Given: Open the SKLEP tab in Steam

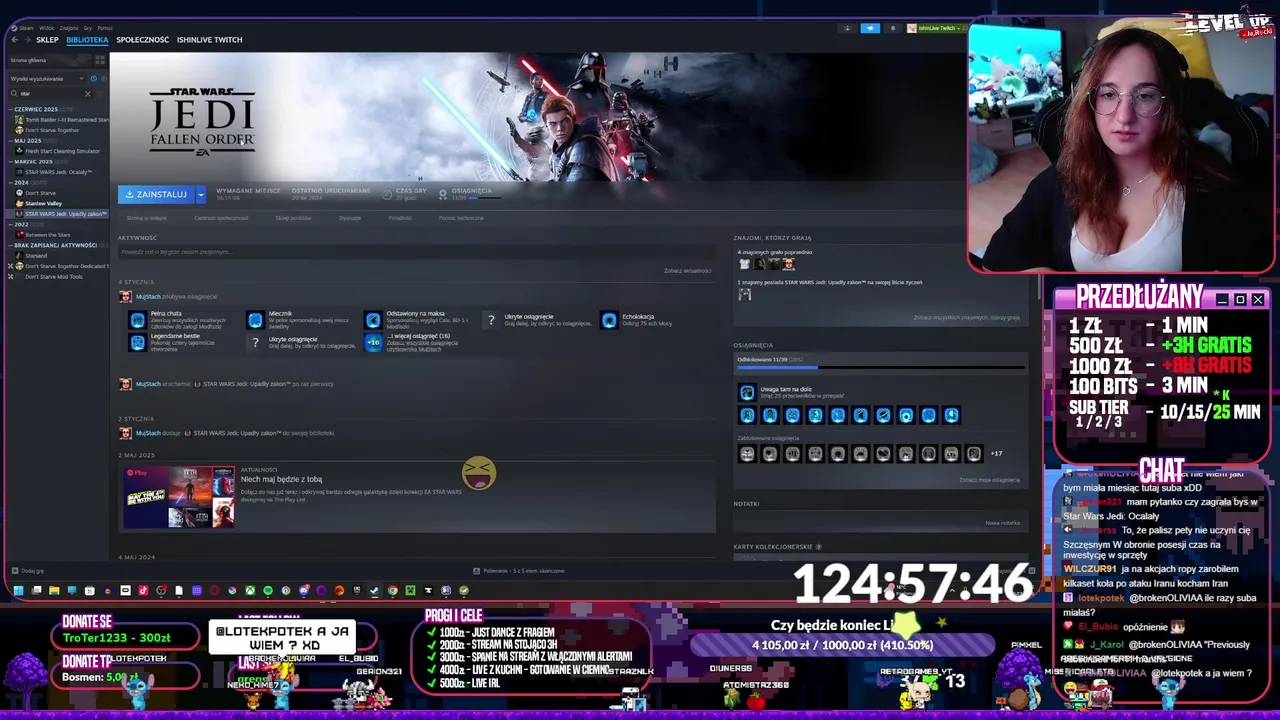Looking at the screenshot, I should 47,40.
